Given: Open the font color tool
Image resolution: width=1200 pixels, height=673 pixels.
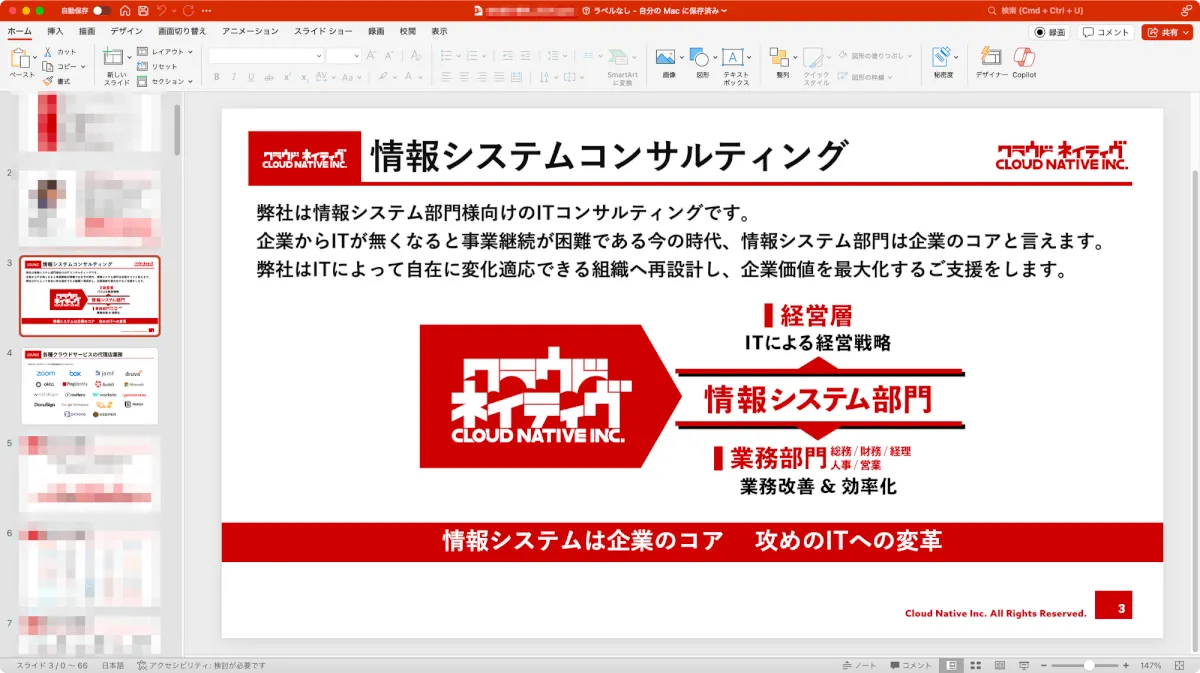Looking at the screenshot, I should [410, 76].
